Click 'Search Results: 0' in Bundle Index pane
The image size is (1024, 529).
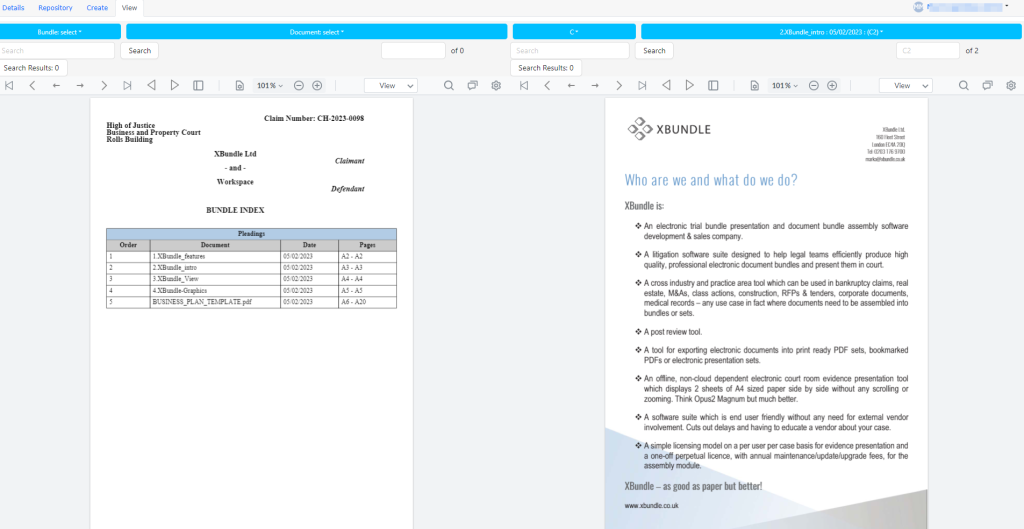(32, 68)
